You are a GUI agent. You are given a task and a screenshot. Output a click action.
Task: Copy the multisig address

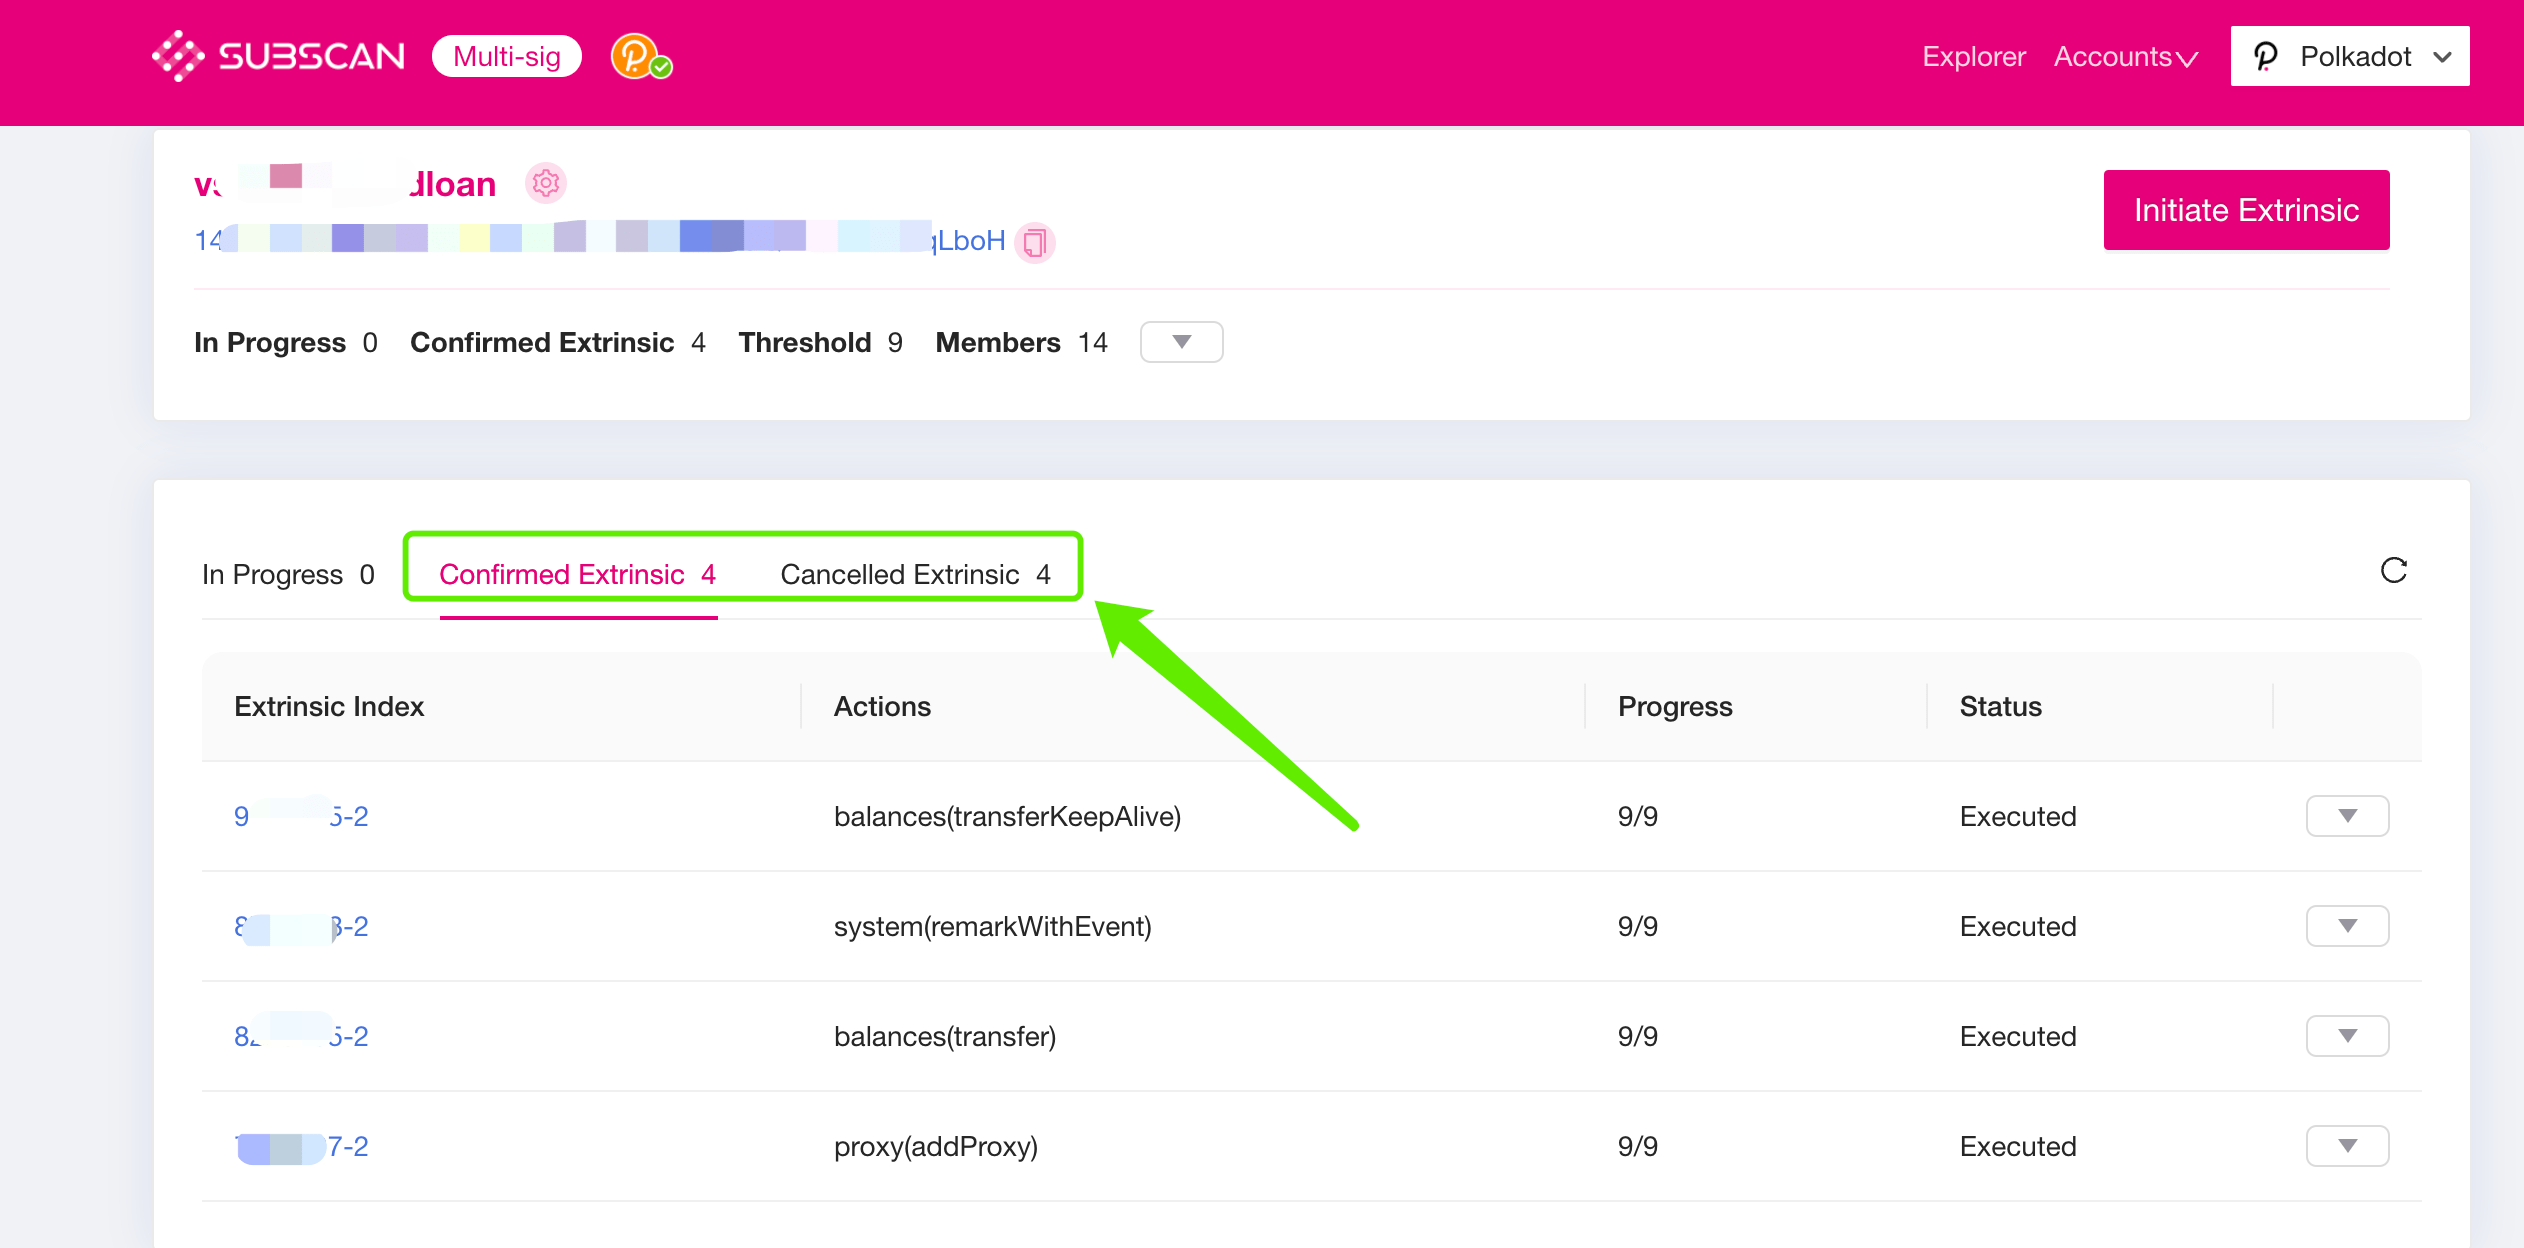(x=1035, y=242)
